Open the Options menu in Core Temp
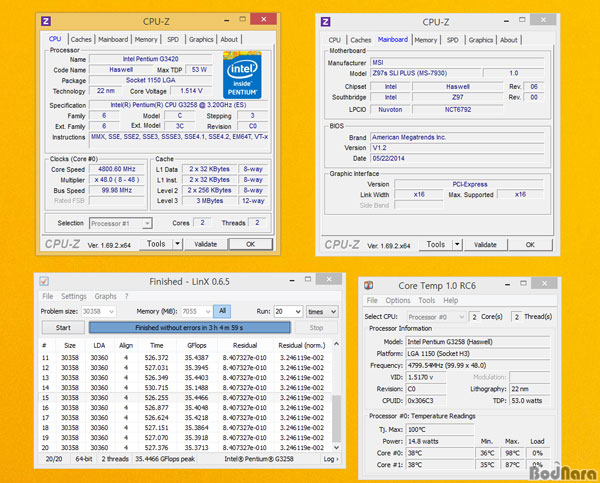 398,300
